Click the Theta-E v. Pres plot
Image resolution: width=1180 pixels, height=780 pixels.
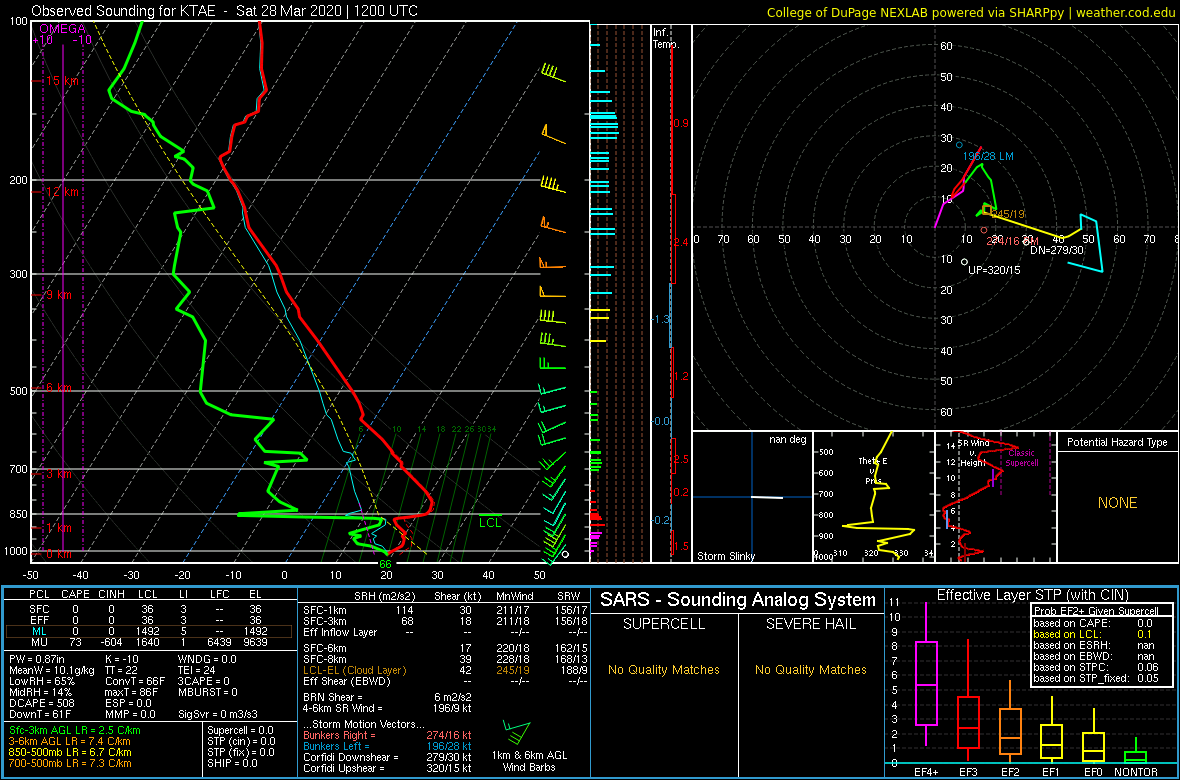pyautogui.click(x=872, y=498)
